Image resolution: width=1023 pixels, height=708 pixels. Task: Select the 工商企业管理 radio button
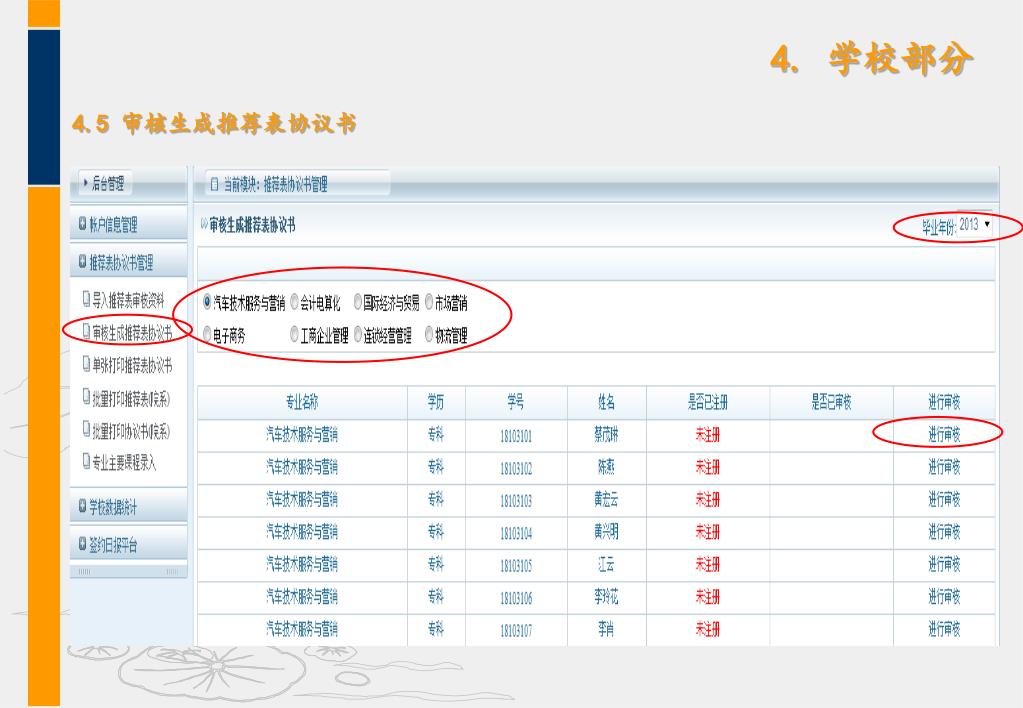(x=294, y=335)
